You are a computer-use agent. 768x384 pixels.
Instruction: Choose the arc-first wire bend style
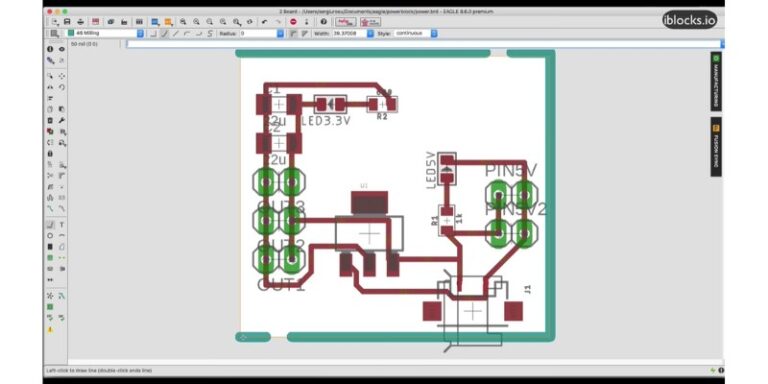(187, 33)
